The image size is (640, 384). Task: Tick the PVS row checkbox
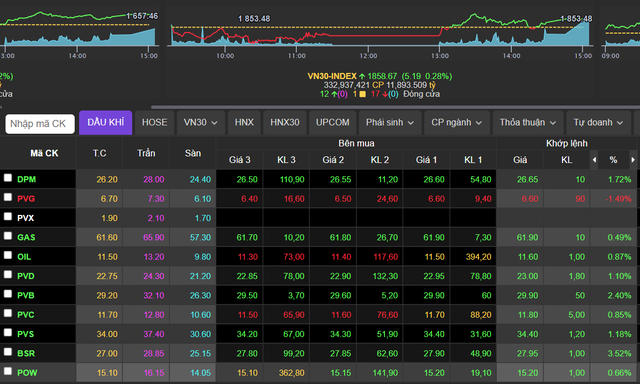(x=8, y=333)
